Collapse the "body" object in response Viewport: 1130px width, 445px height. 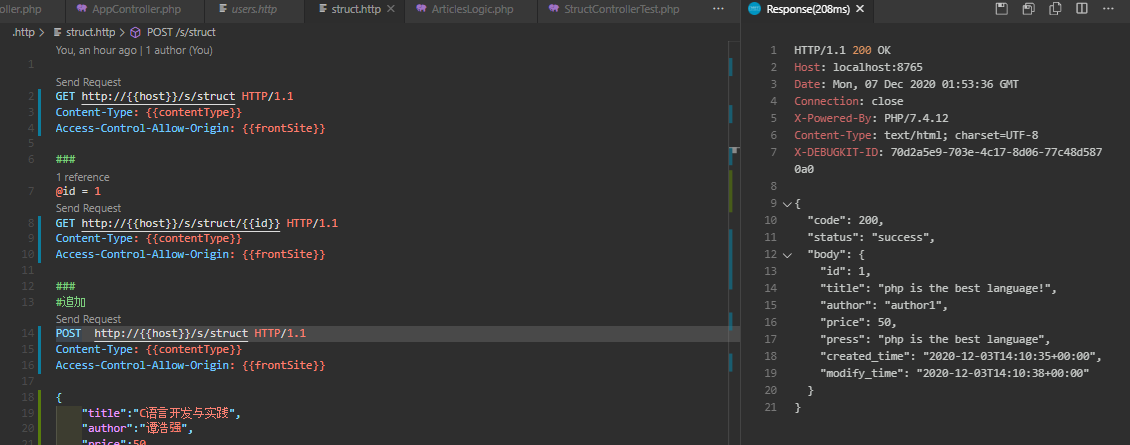[786, 255]
